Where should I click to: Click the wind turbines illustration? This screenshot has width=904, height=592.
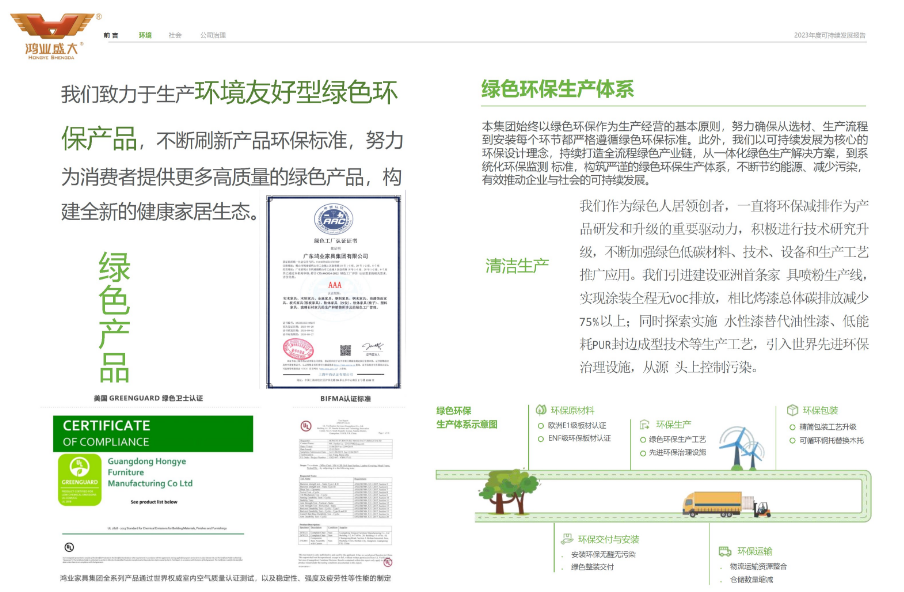coord(736,445)
